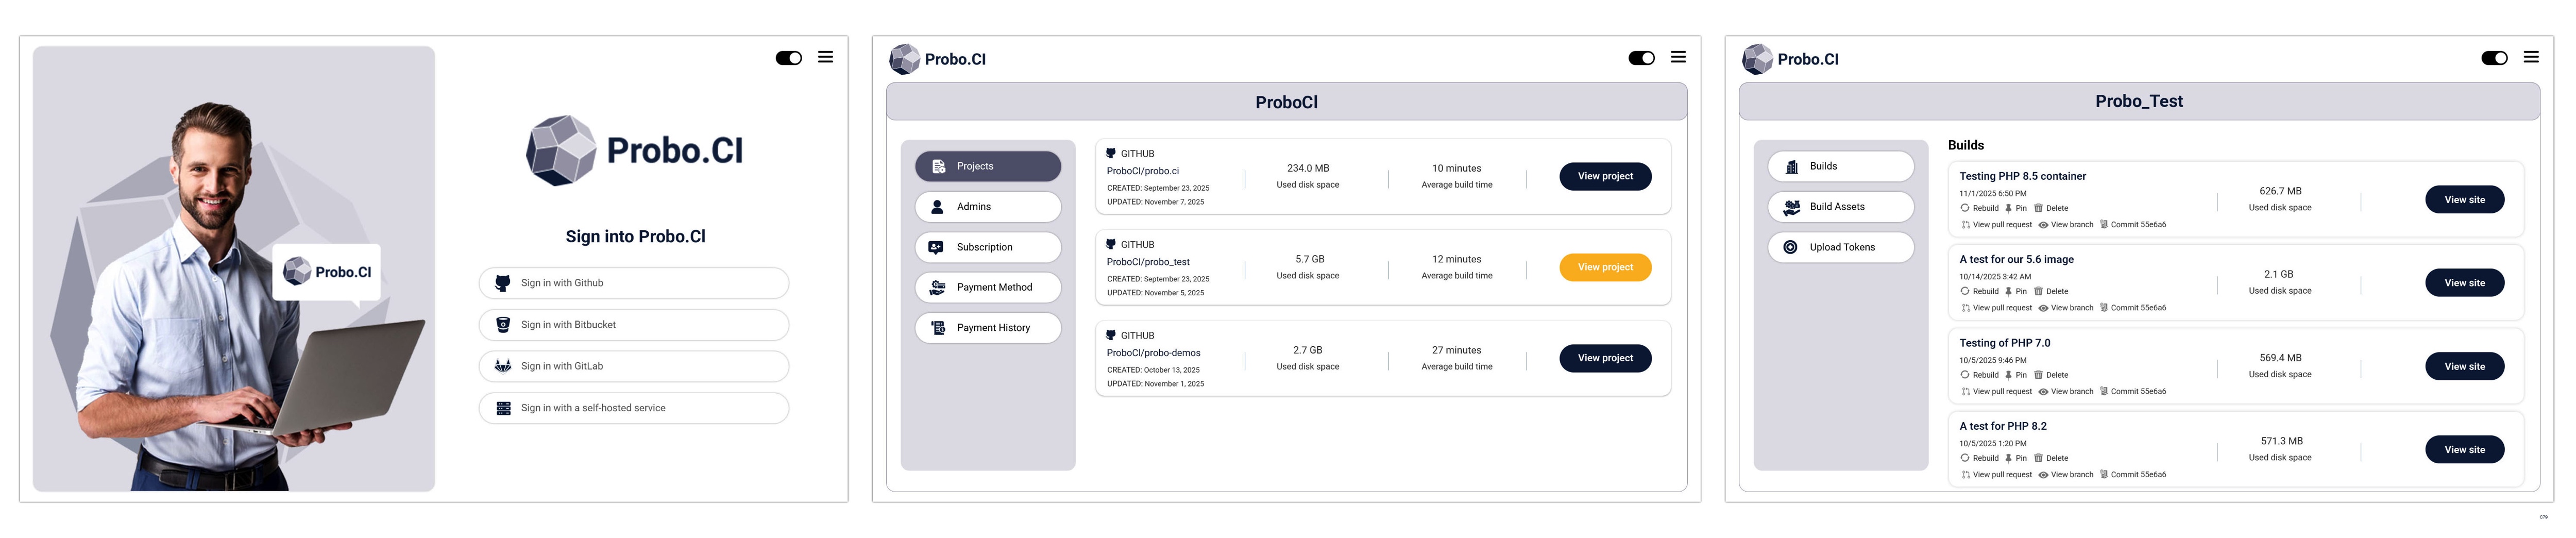Toggle the theme switch on the ProboCI projects page

click(x=1641, y=58)
